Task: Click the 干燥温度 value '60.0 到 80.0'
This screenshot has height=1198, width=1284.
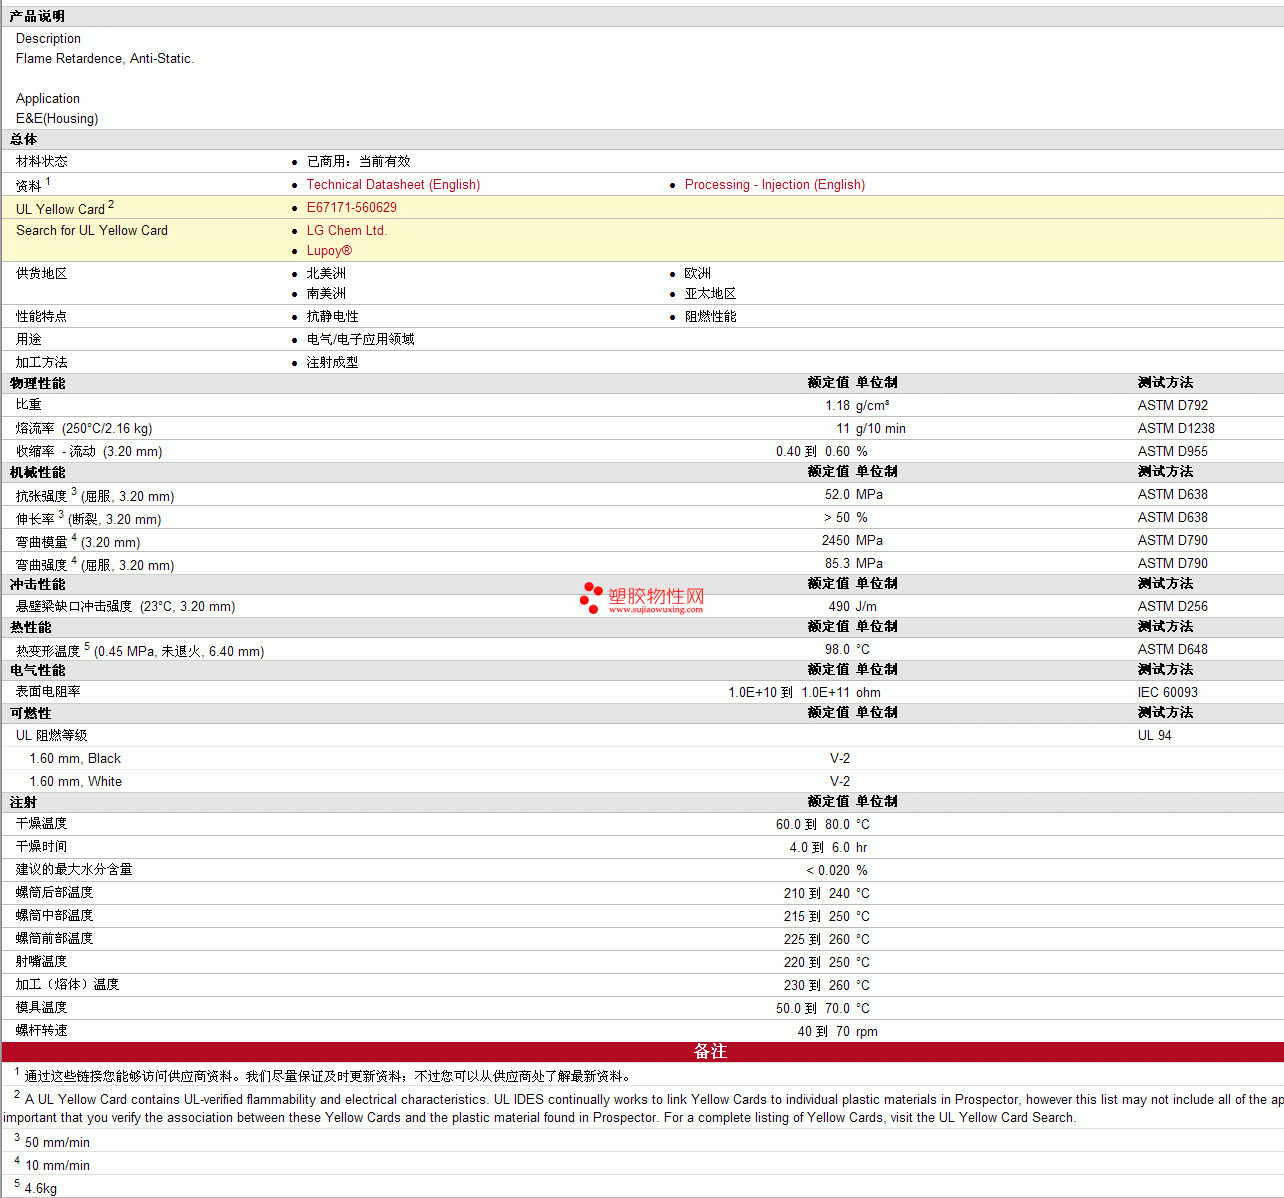Action: tap(813, 825)
